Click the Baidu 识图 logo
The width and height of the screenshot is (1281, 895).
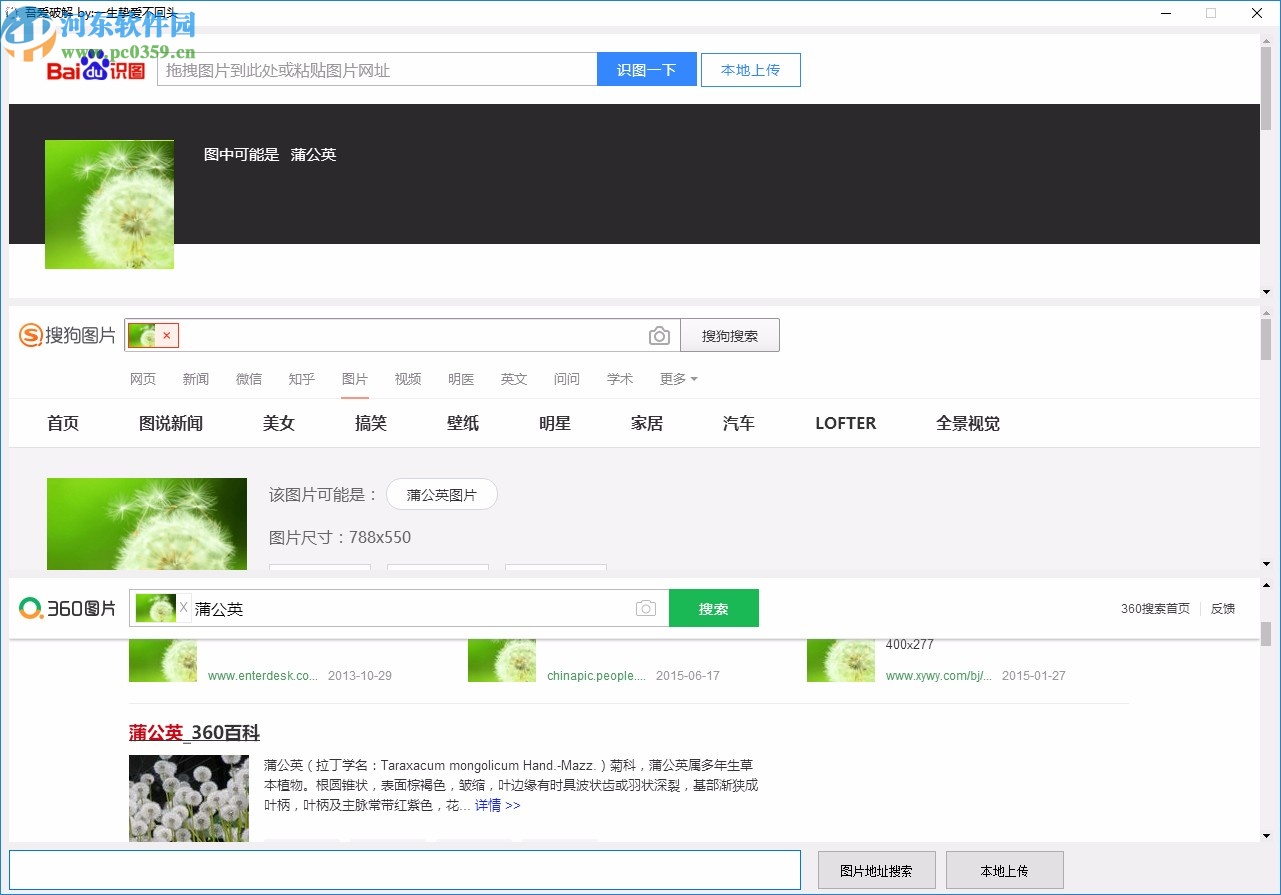click(93, 69)
